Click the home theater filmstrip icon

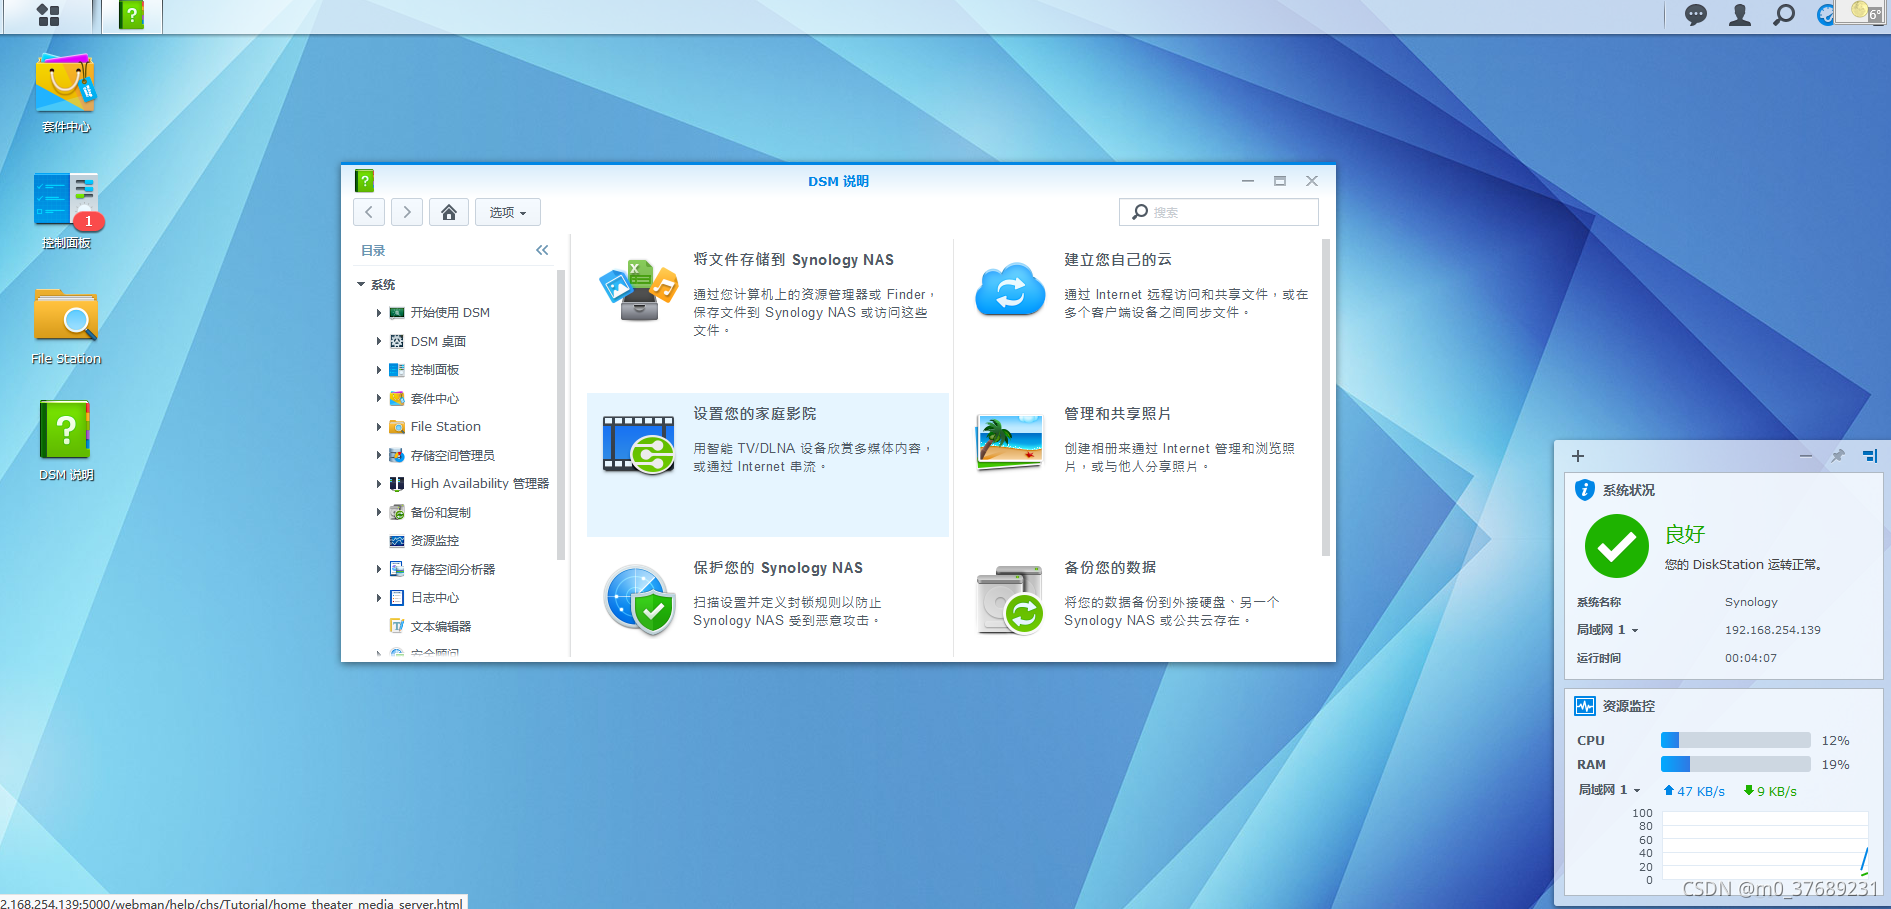[x=638, y=445]
